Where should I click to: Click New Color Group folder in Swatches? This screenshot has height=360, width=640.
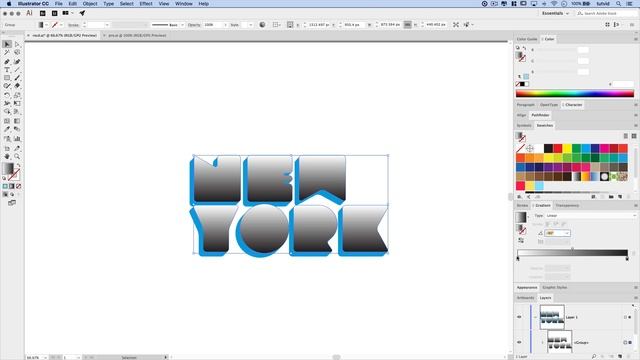(611, 197)
